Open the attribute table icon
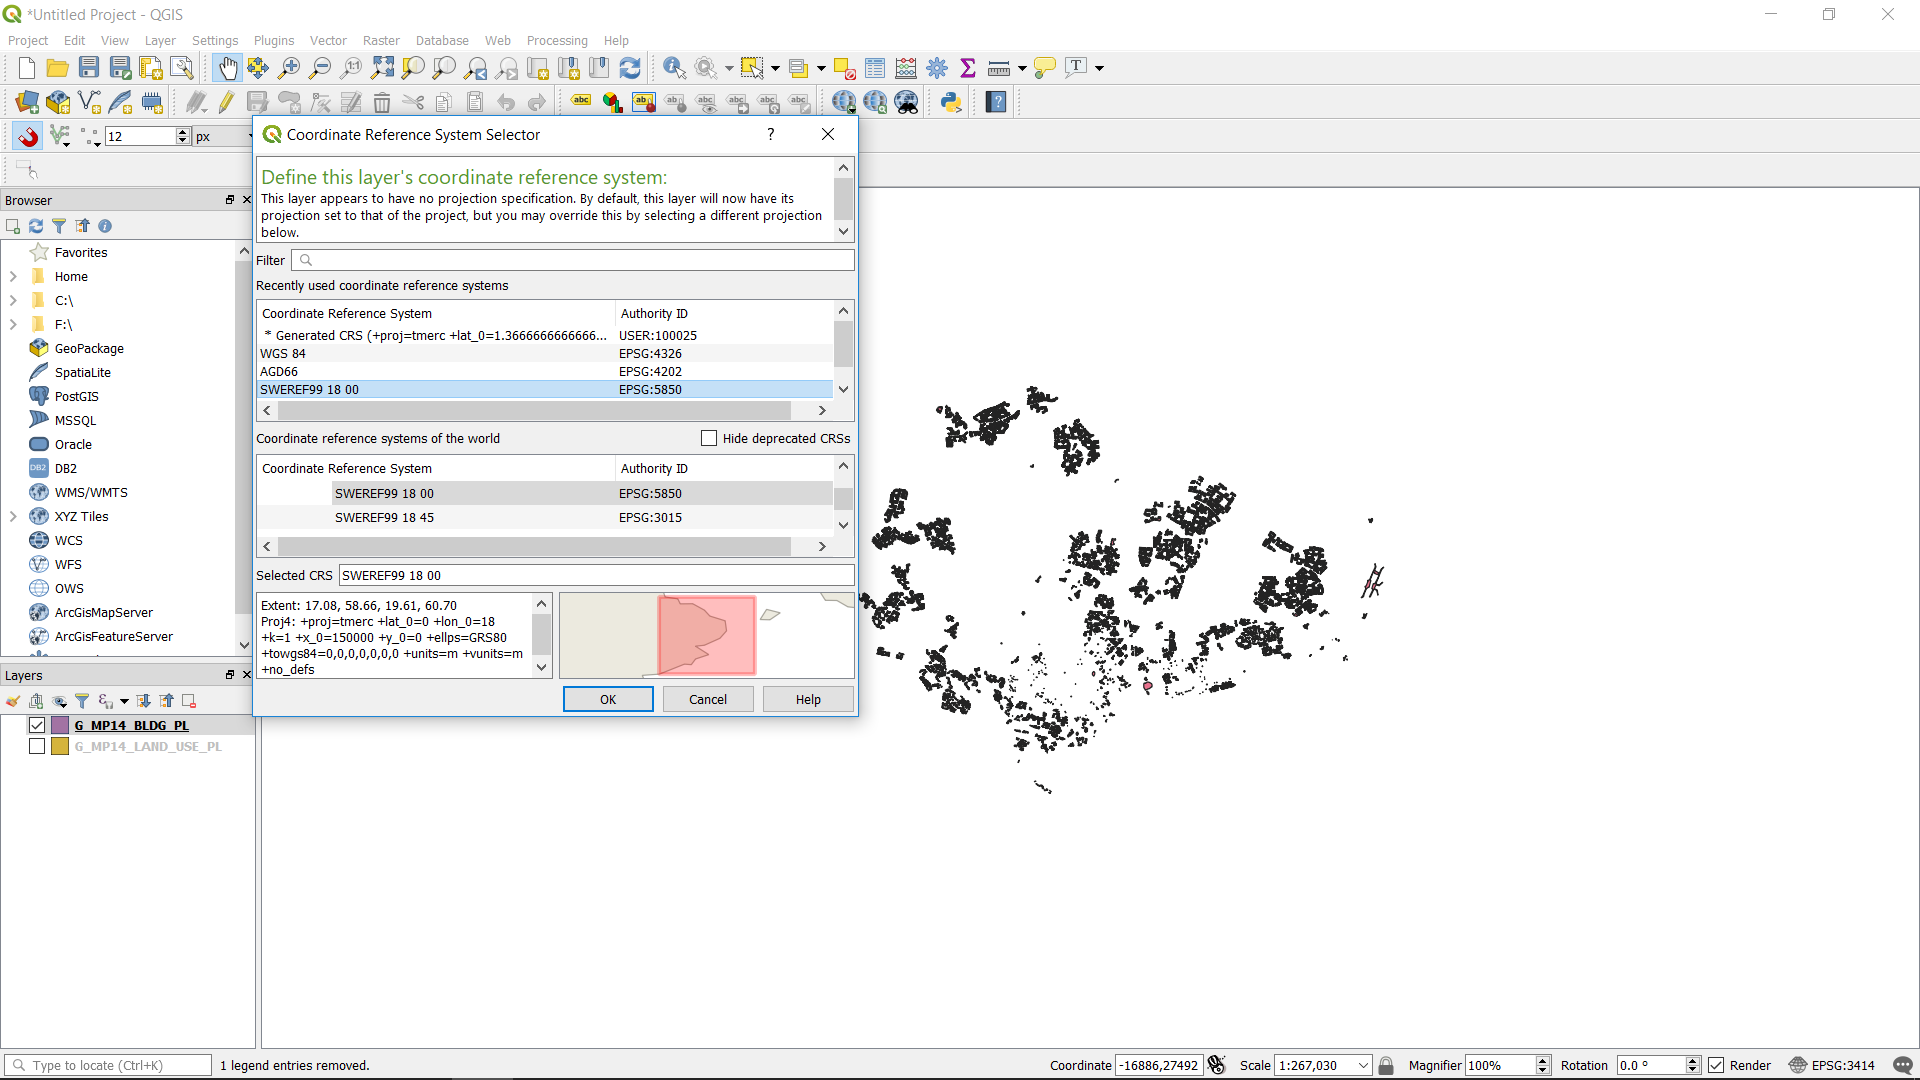This screenshot has width=1920, height=1080. (x=874, y=68)
